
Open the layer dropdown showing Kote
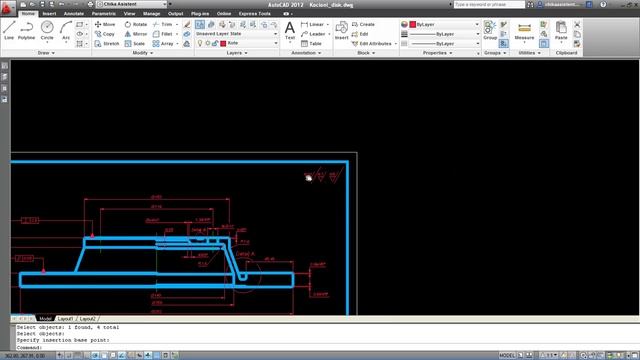[237, 43]
